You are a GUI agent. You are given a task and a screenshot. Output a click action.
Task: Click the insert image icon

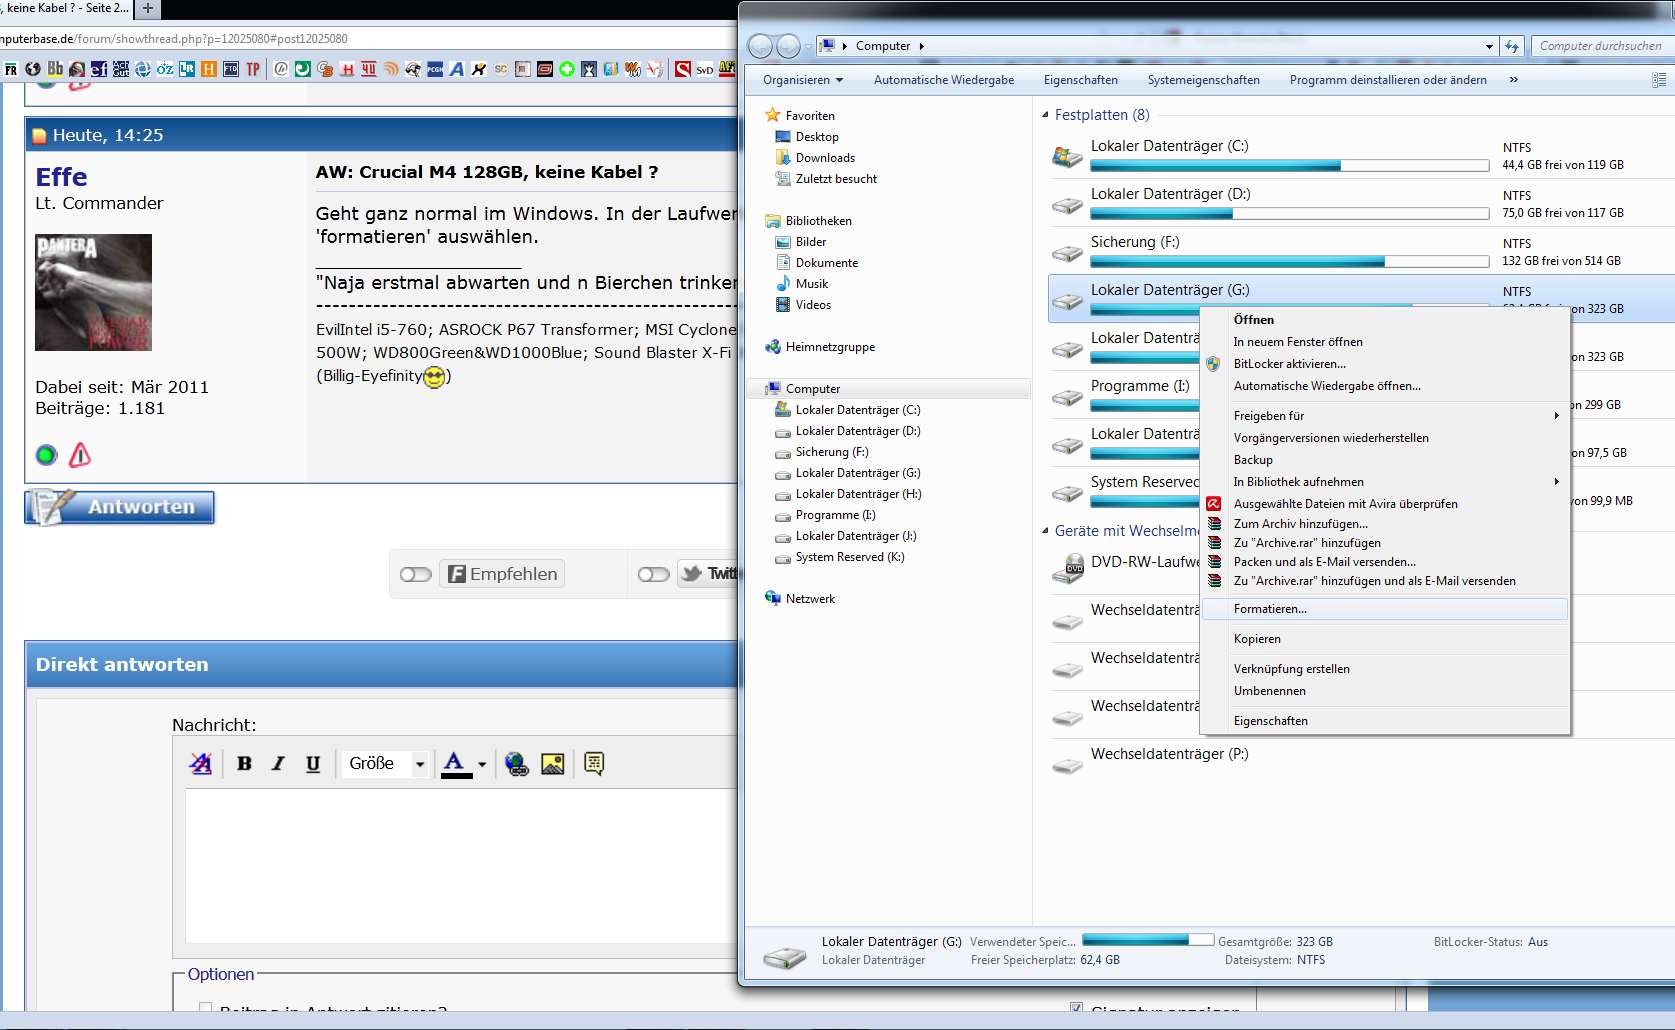tap(552, 764)
